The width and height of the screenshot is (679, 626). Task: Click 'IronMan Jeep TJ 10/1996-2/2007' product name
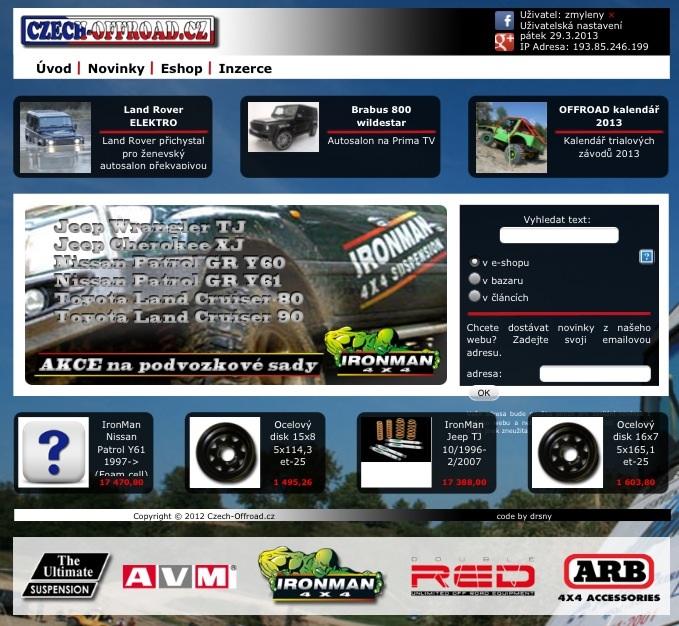(464, 443)
